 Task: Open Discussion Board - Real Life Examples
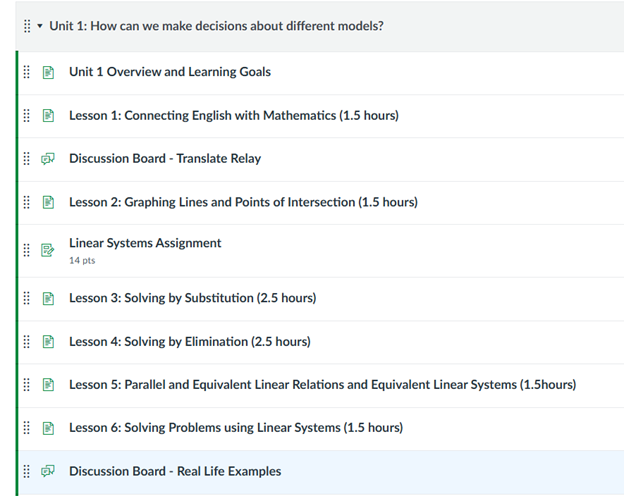click(175, 471)
